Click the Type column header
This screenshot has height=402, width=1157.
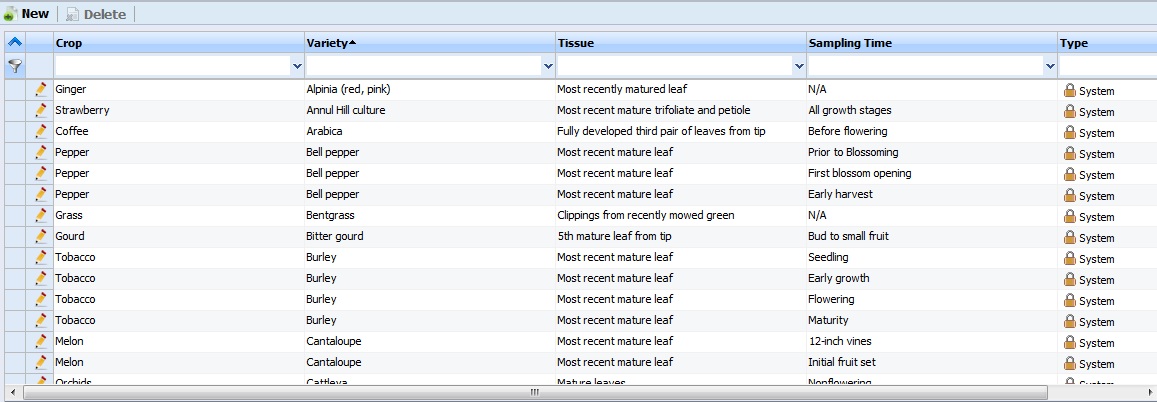(x=1107, y=43)
